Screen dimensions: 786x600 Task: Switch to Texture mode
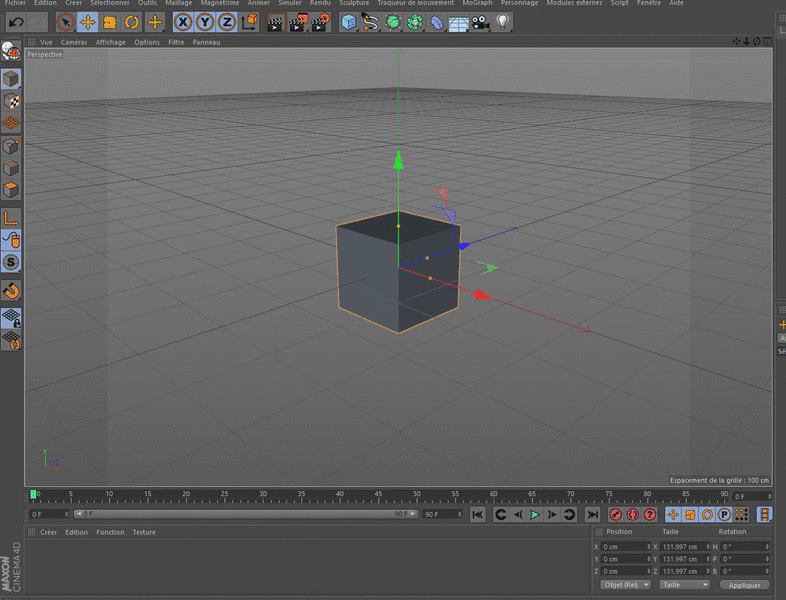(x=11, y=101)
